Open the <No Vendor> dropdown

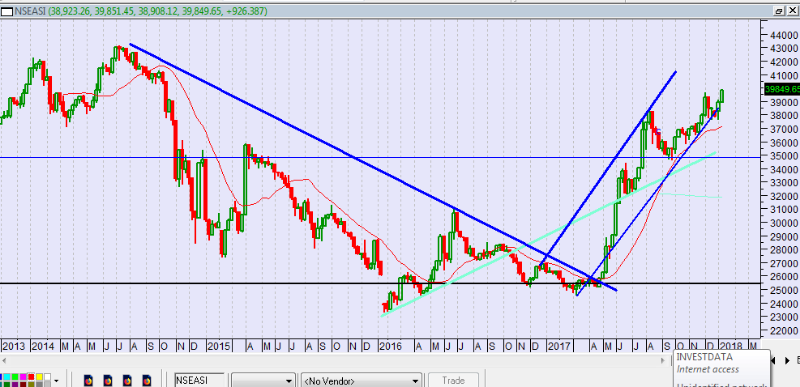(x=362, y=380)
